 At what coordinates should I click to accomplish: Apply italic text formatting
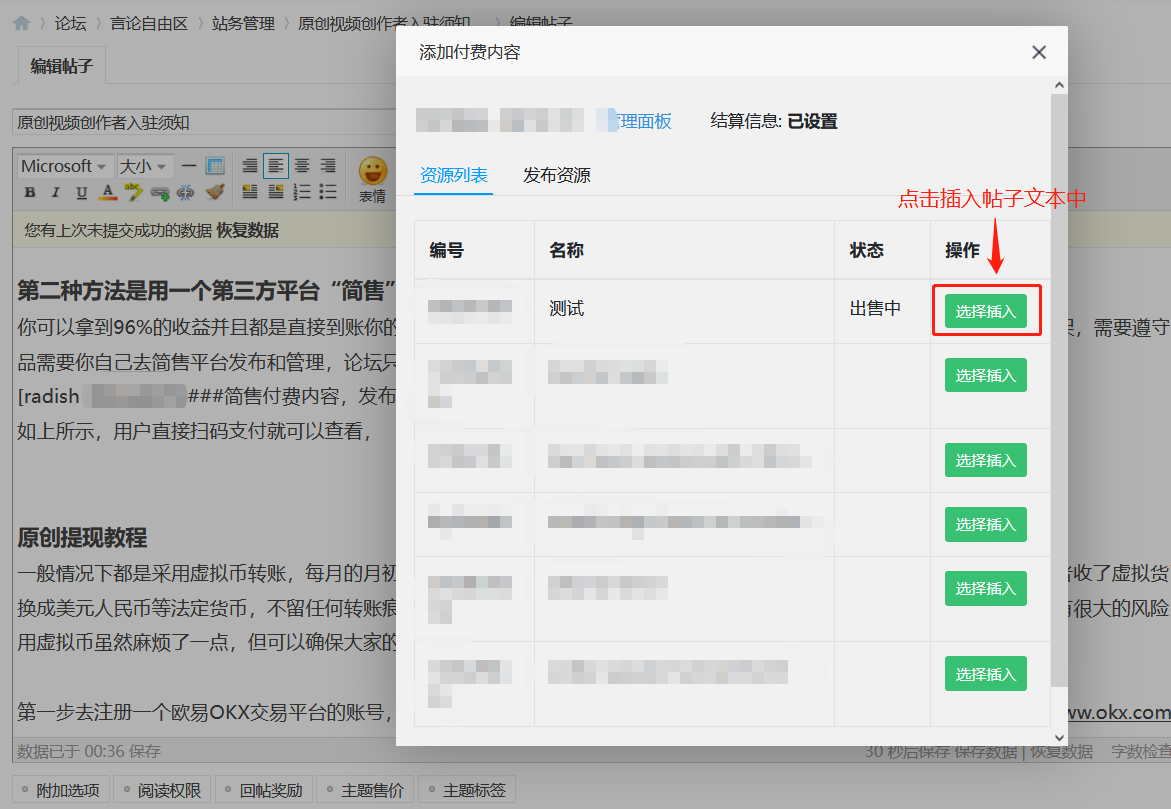[x=55, y=192]
